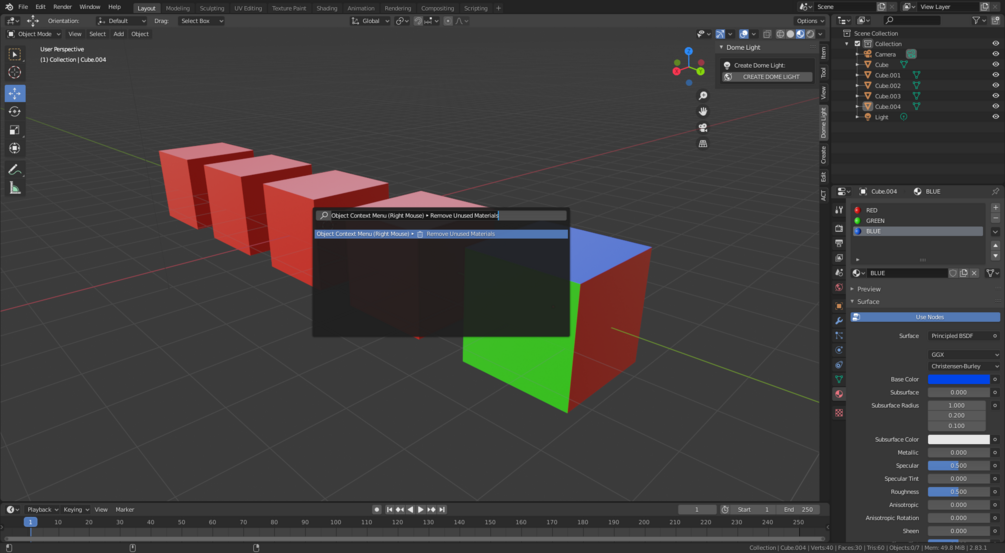
Task: Select the Scale tool
Action: tap(15, 130)
